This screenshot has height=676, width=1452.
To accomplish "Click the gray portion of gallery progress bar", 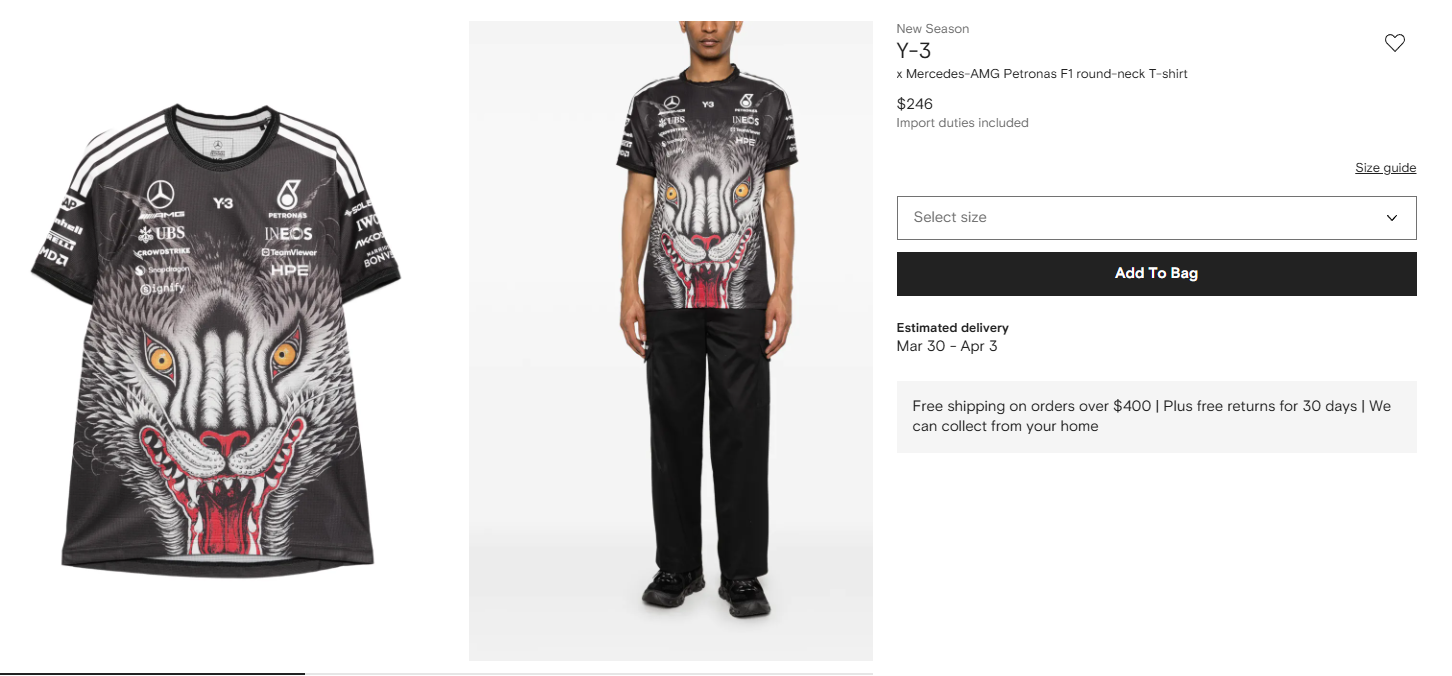I will [589, 673].
